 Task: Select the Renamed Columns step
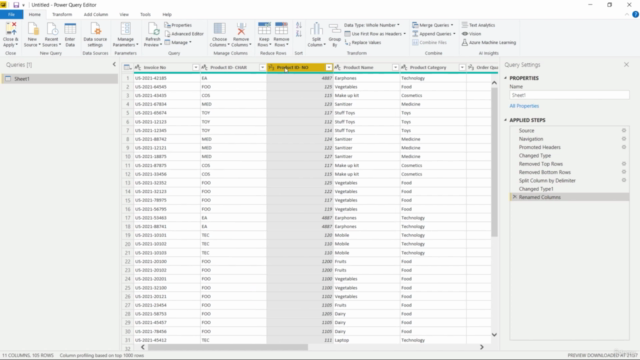569,197
